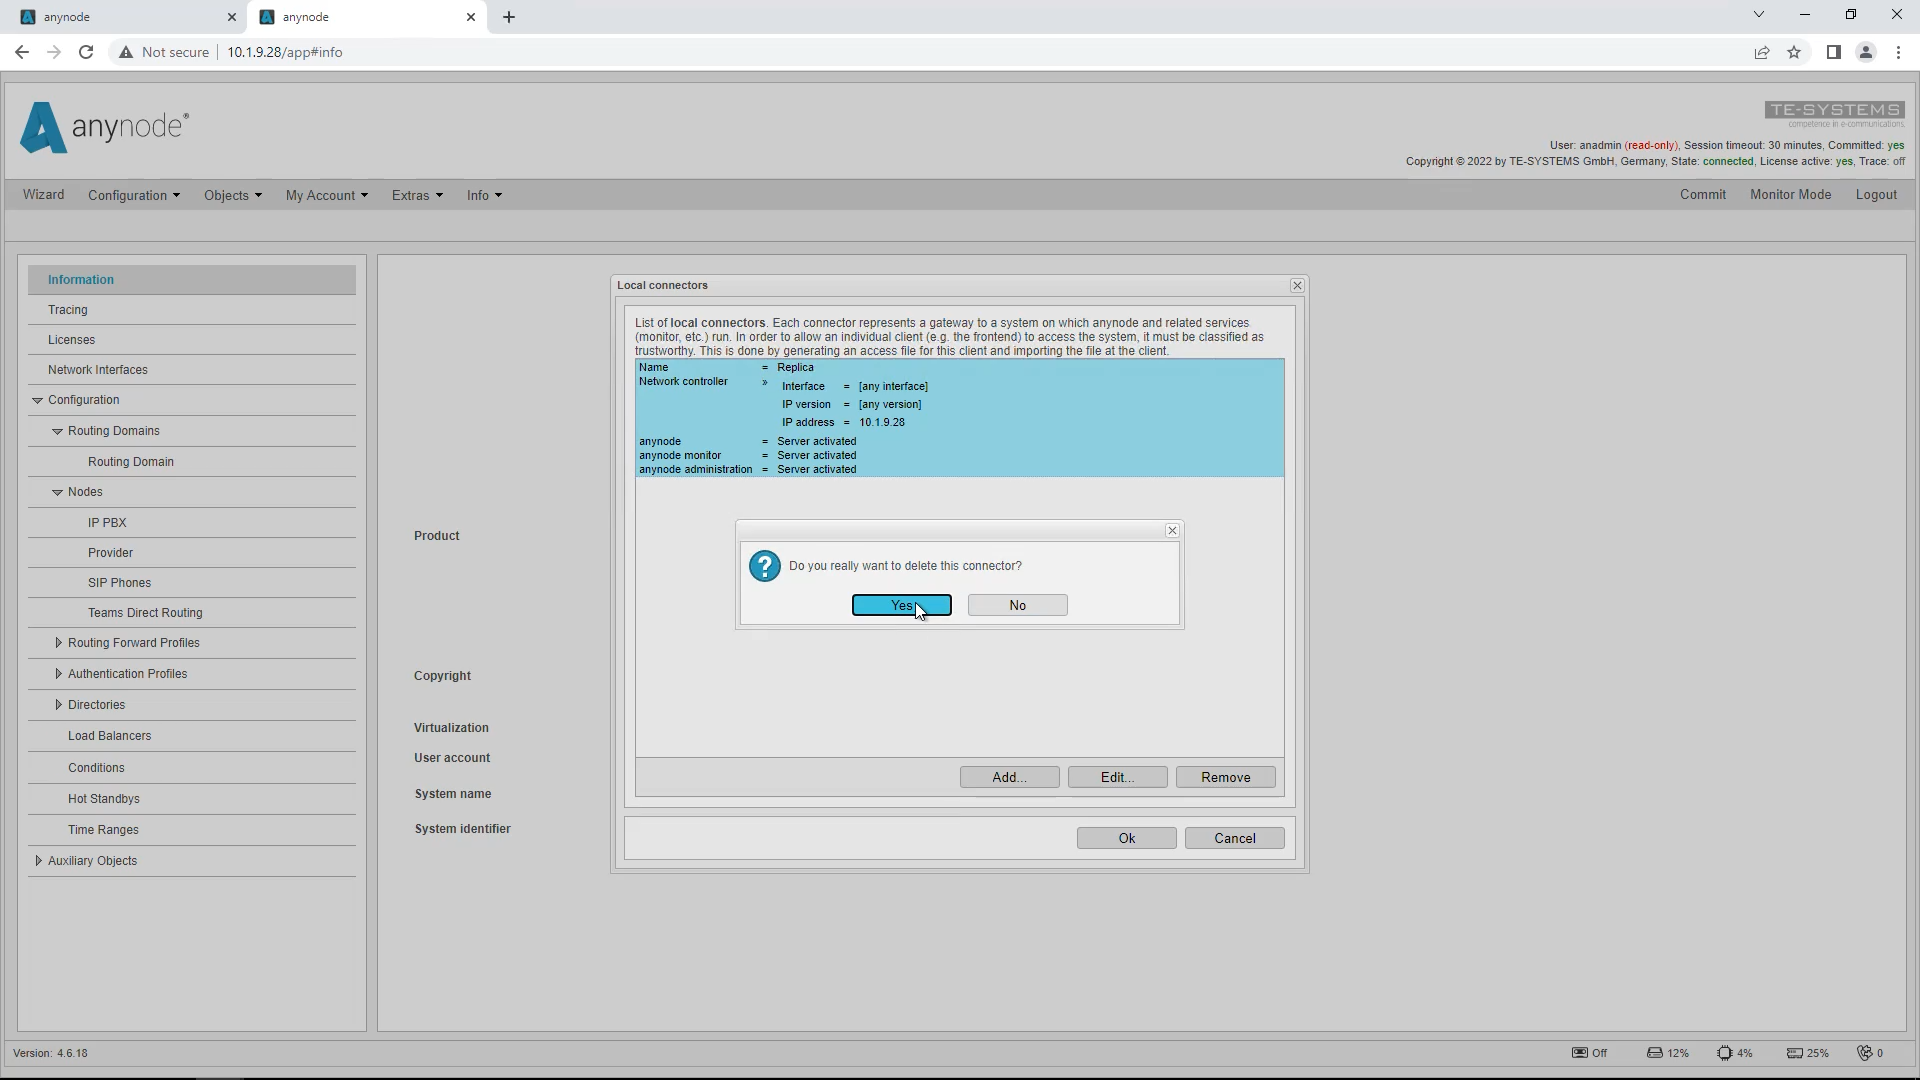This screenshot has height=1080, width=1920.
Task: Share this page icon in address bar
Action: tap(1762, 52)
